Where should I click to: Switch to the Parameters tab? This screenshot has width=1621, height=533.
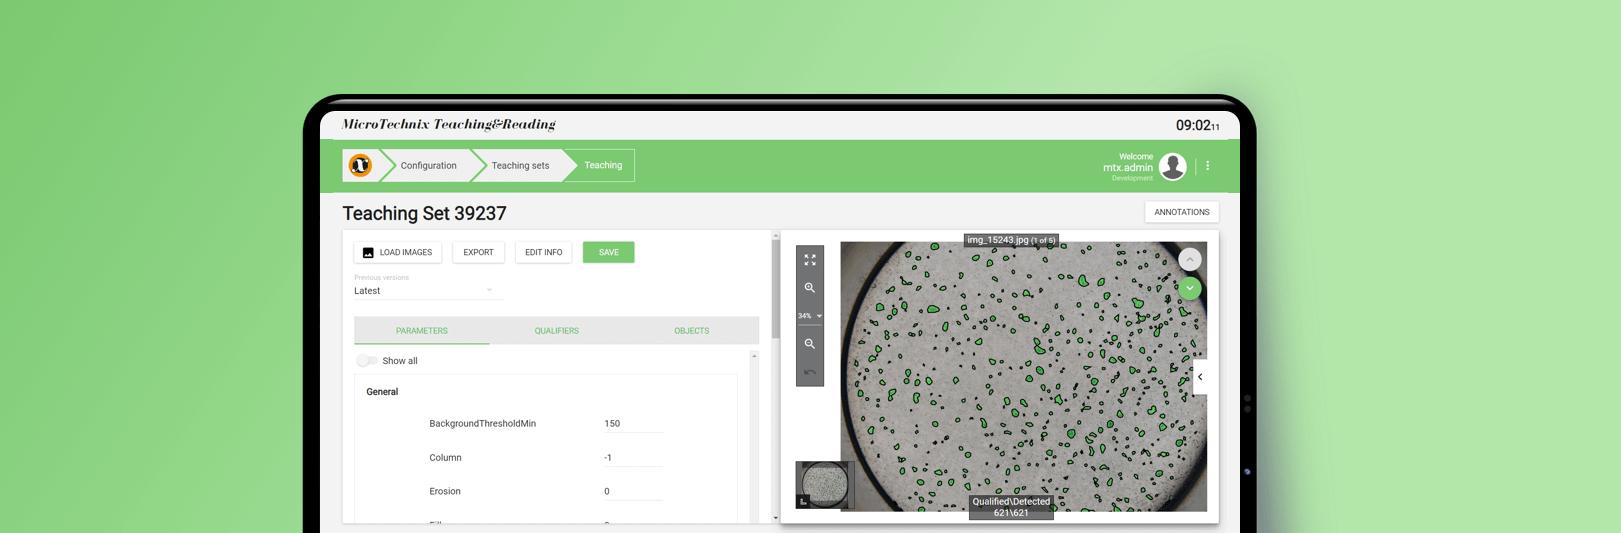point(422,331)
